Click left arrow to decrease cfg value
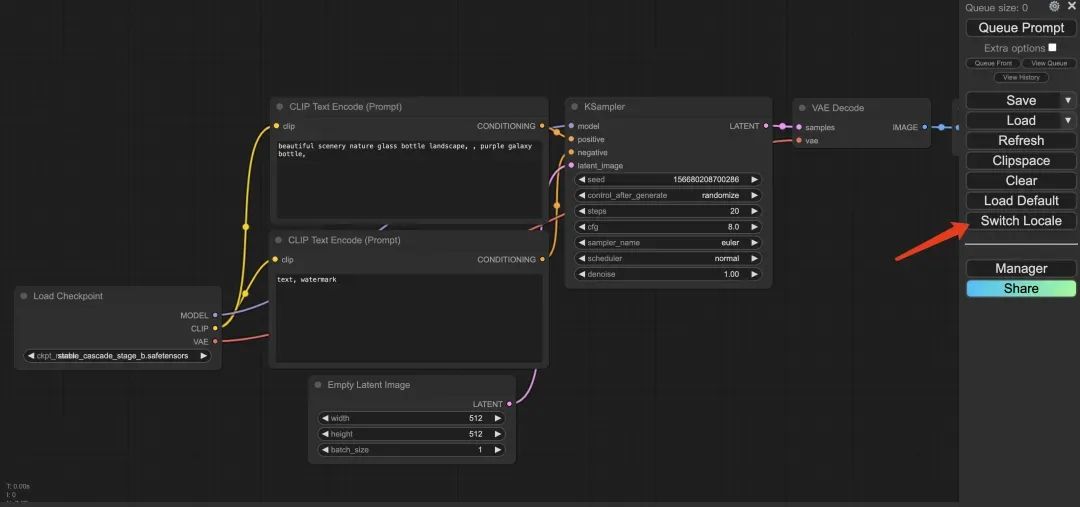Viewport: 1080px width, 507px height. click(x=582, y=227)
